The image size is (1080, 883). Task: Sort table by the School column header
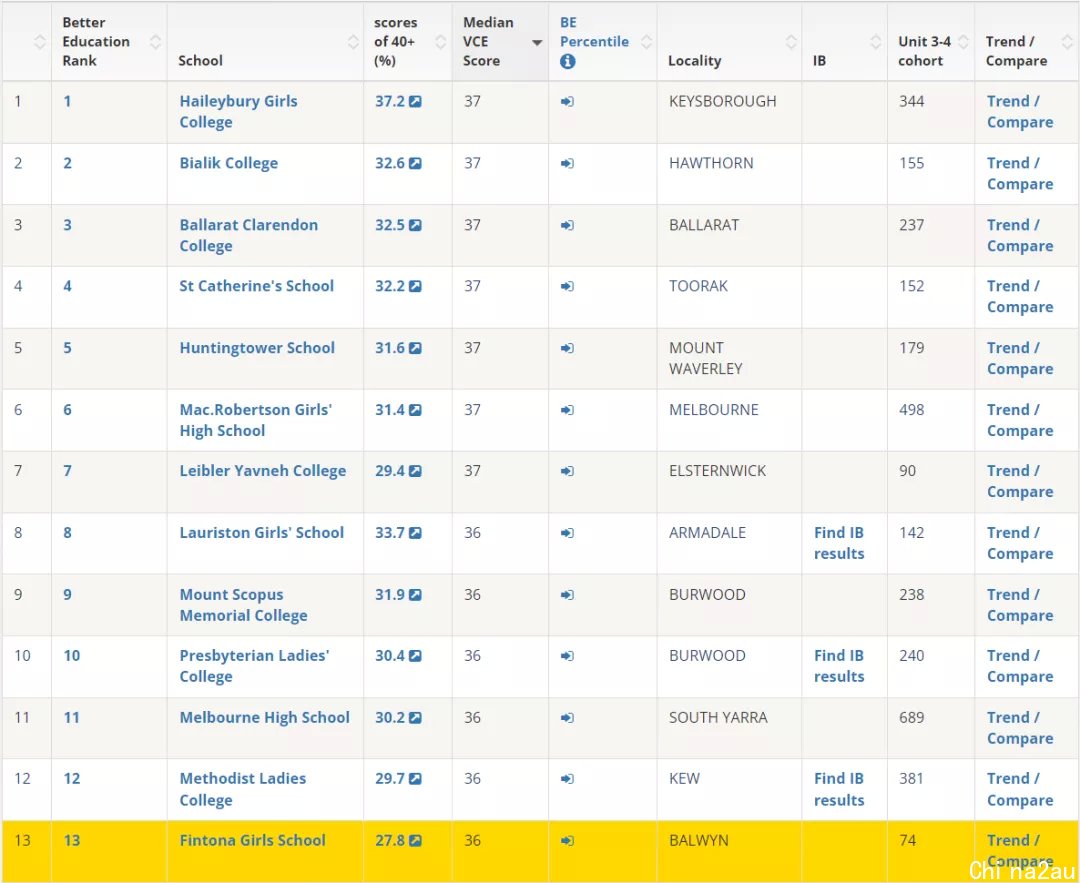coord(265,41)
